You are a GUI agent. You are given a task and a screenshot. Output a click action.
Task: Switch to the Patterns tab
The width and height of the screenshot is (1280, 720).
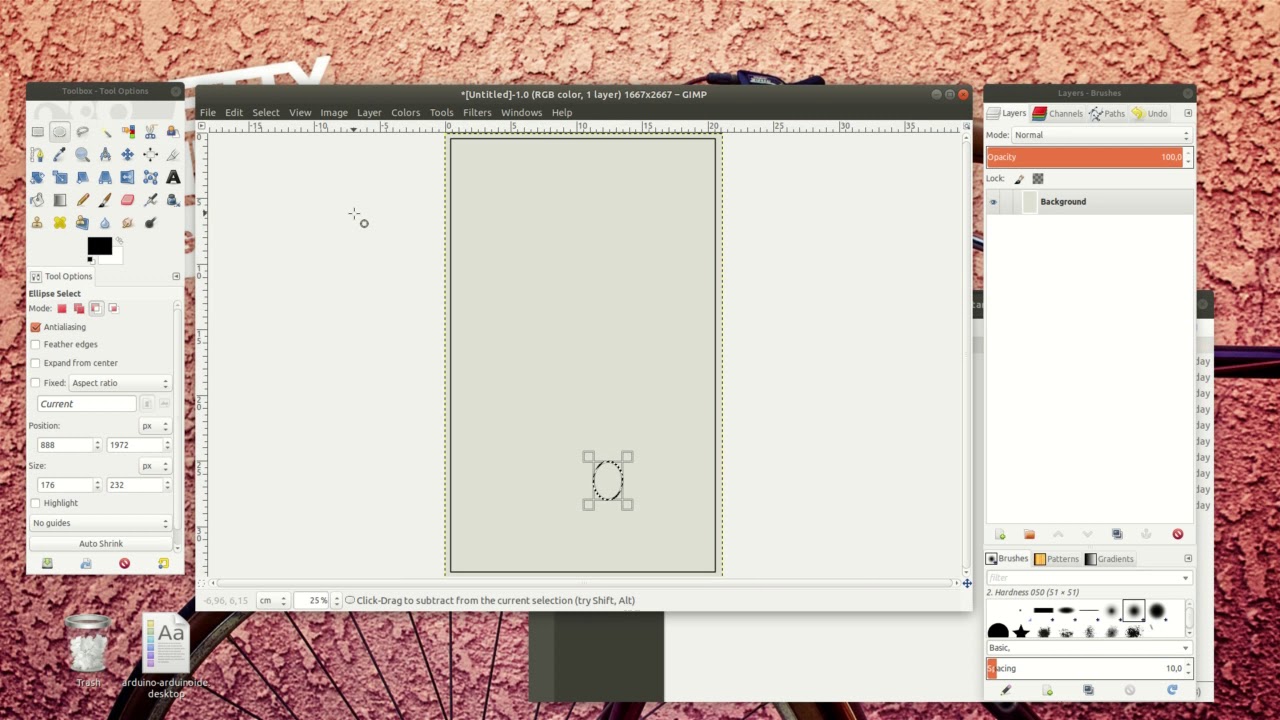click(x=1056, y=559)
